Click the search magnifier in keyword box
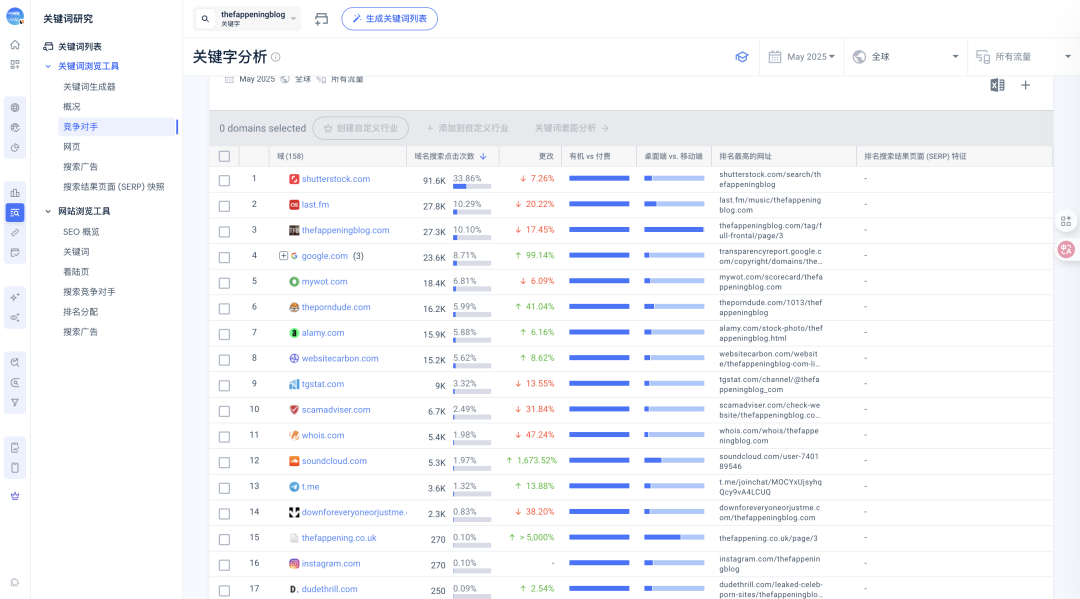Viewport: 1080px width, 599px height. (x=205, y=19)
